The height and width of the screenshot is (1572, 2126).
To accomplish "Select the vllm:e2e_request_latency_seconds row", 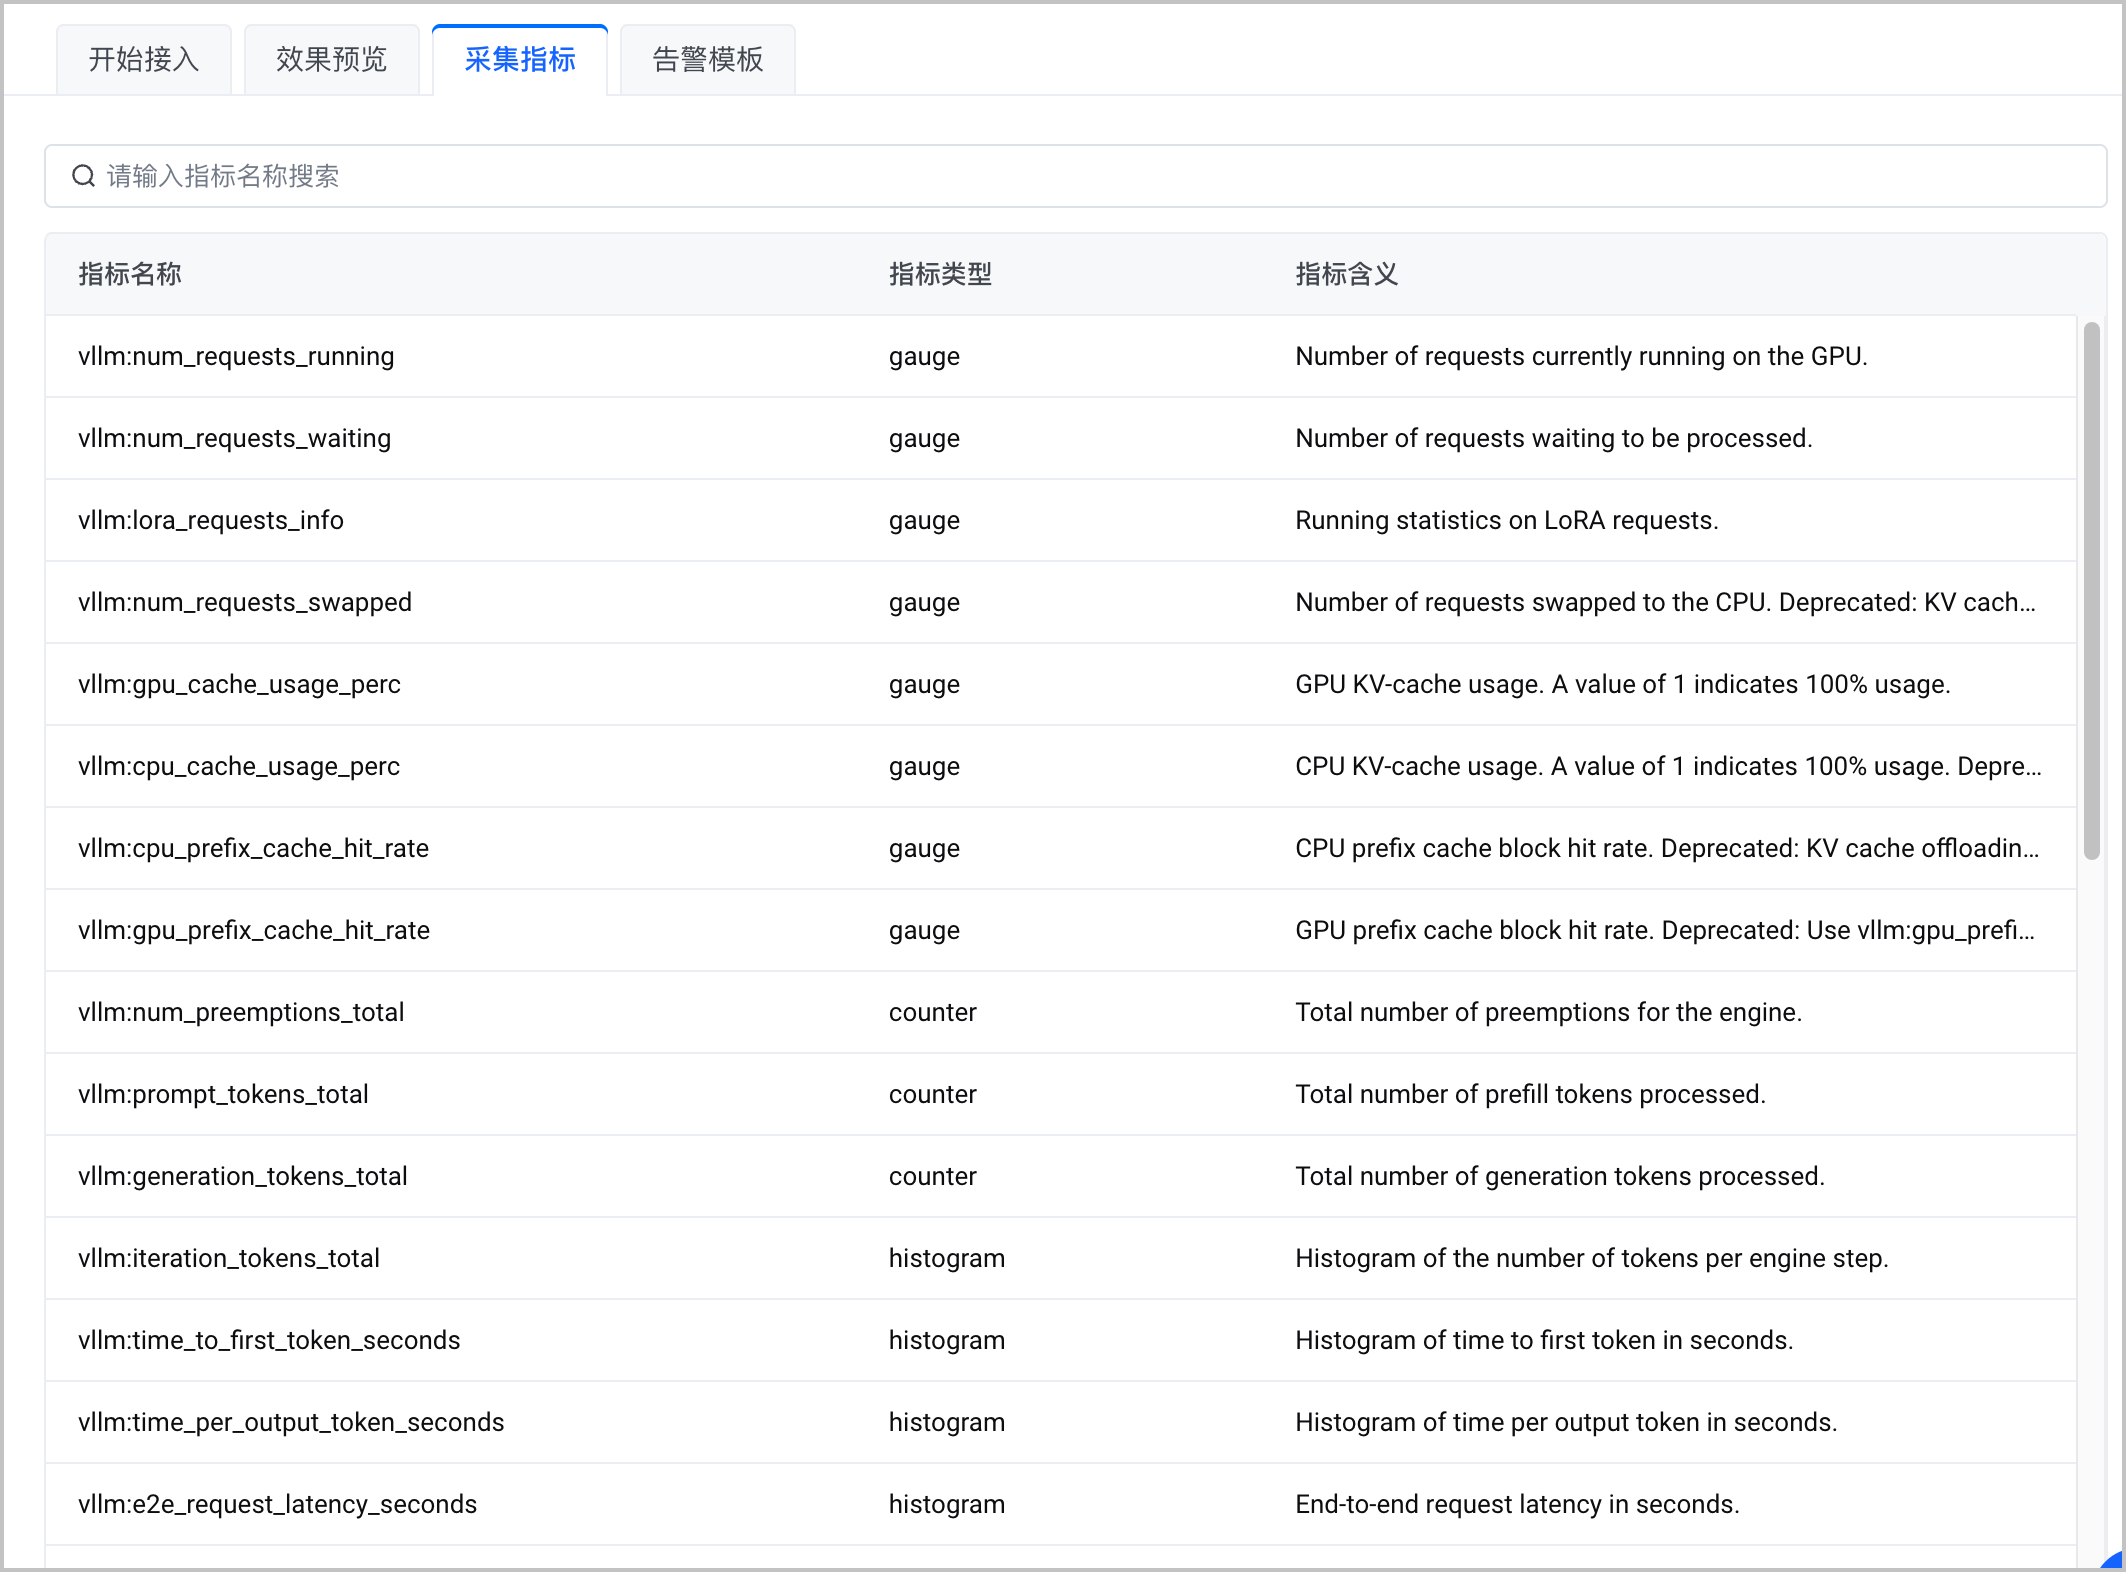I will coord(1061,1504).
